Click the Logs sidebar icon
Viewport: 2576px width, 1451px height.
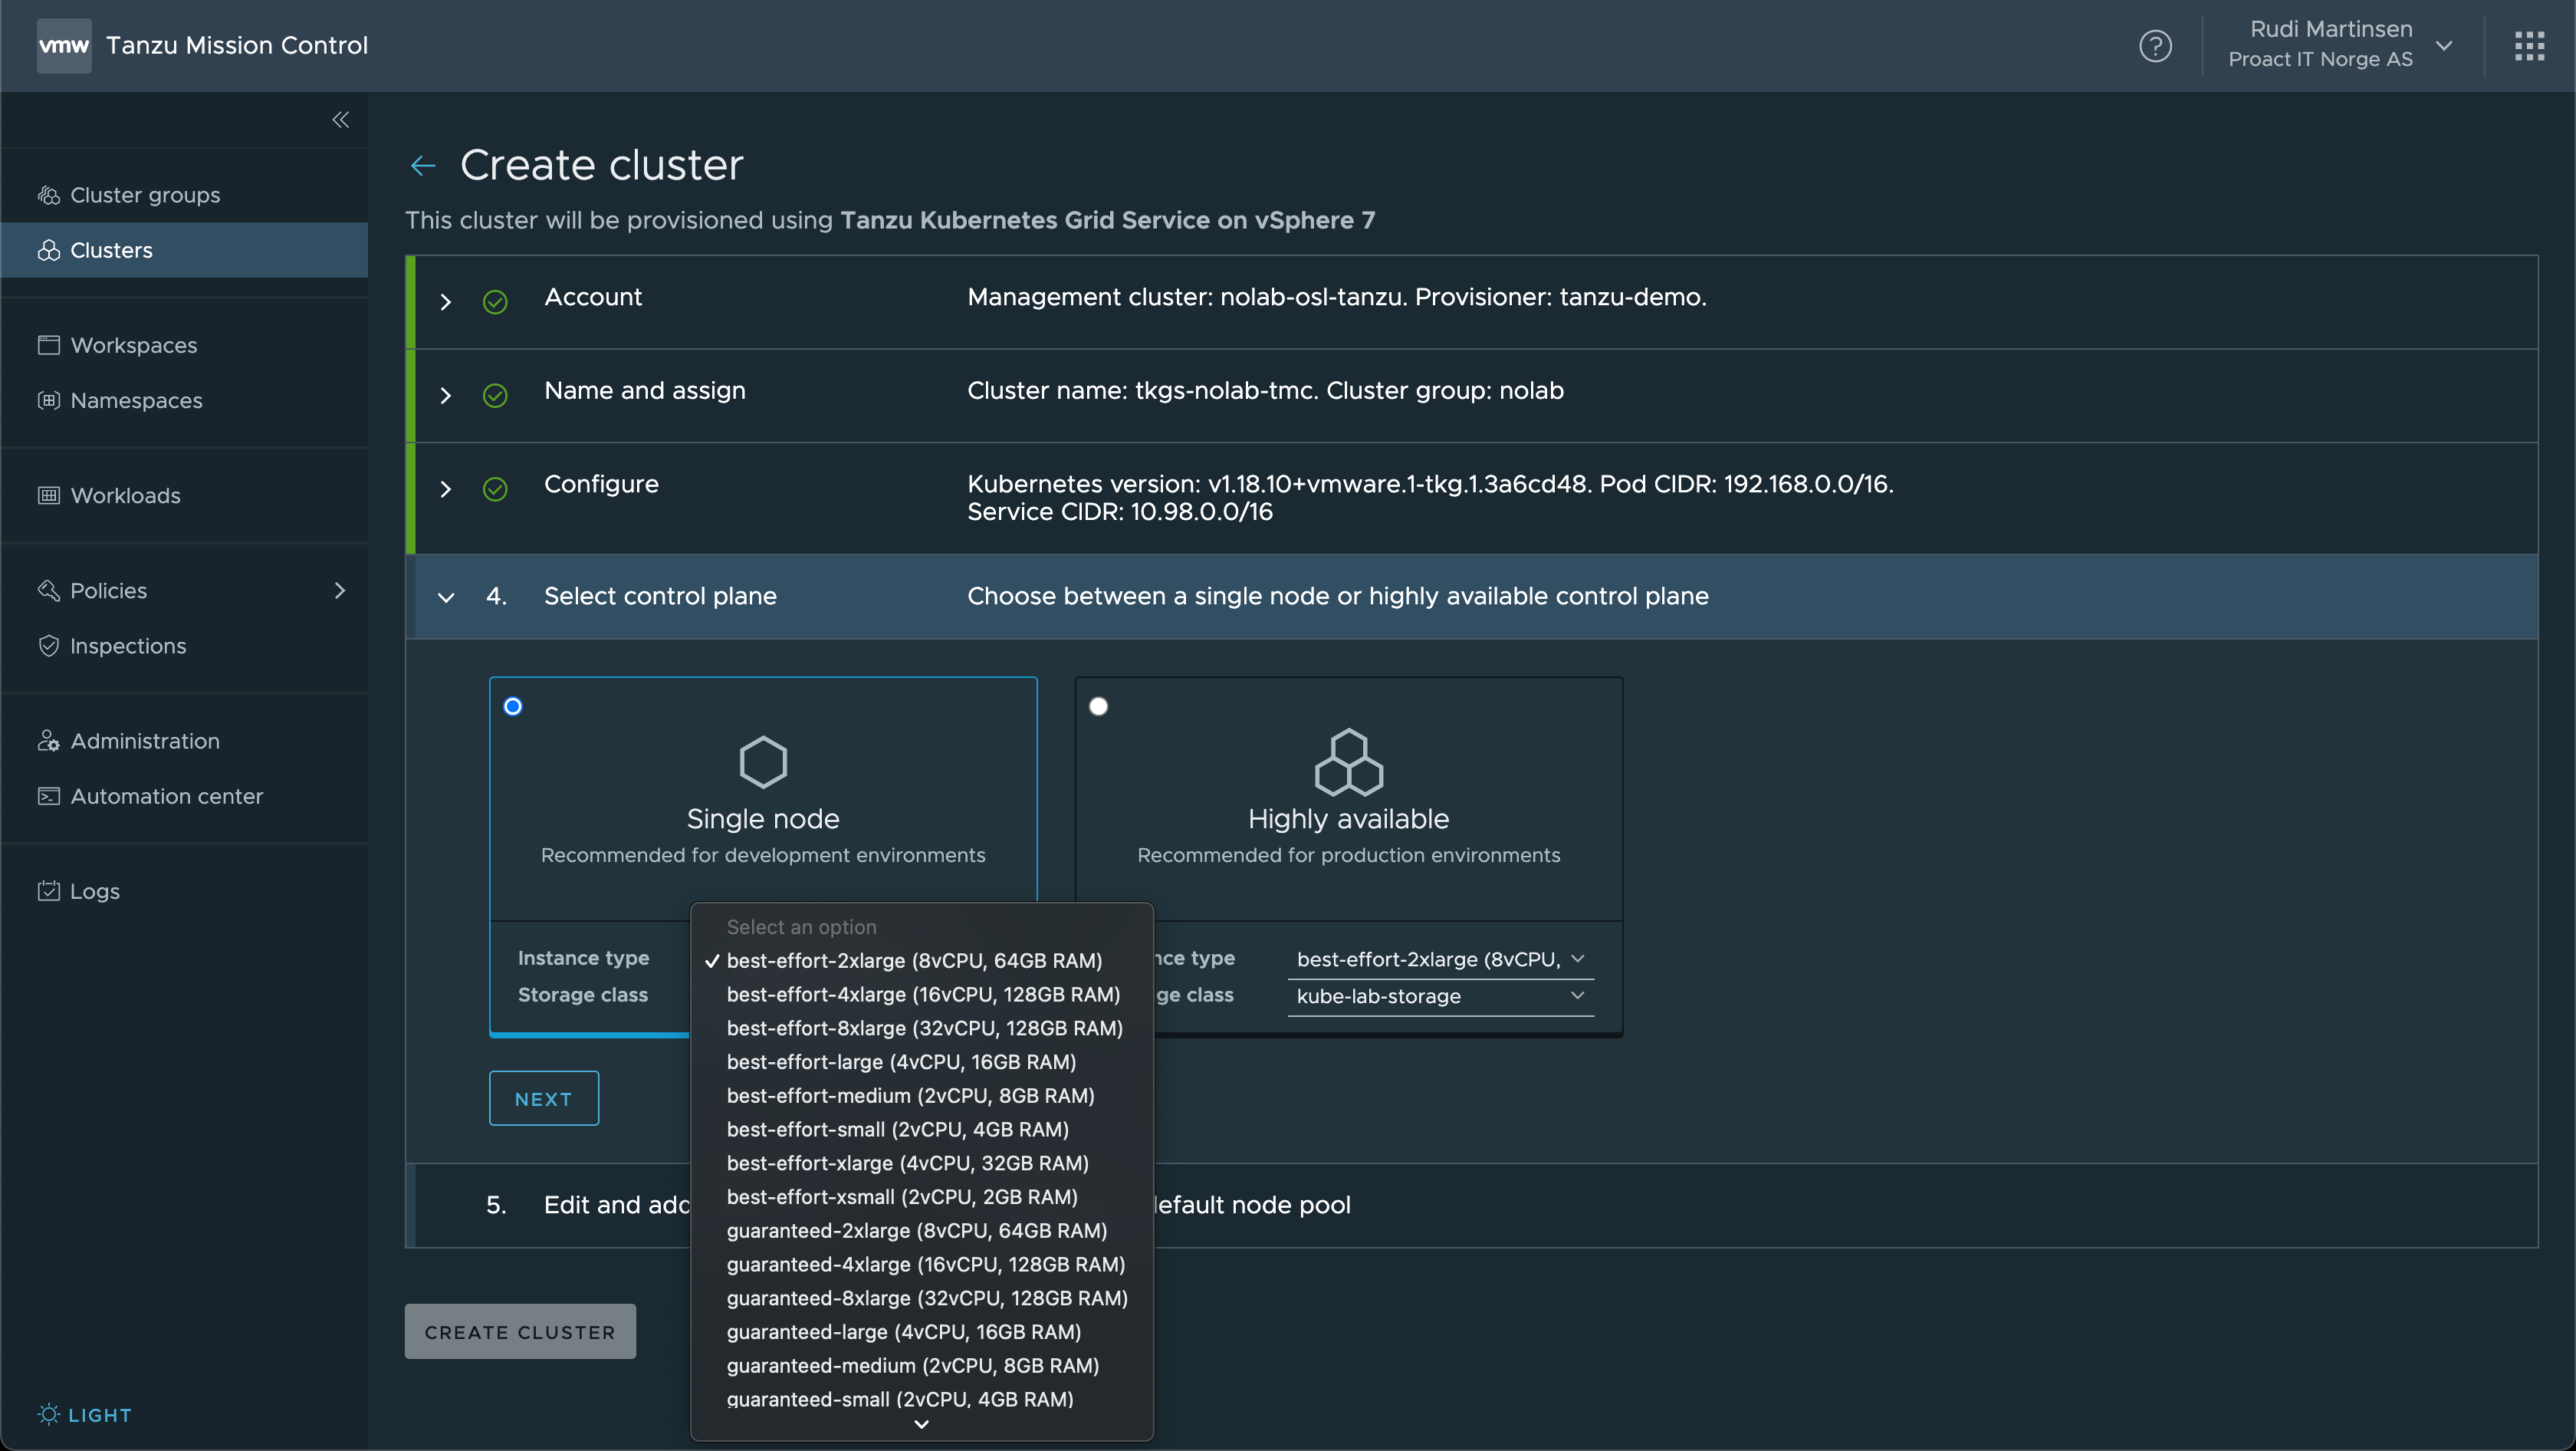pos(48,891)
